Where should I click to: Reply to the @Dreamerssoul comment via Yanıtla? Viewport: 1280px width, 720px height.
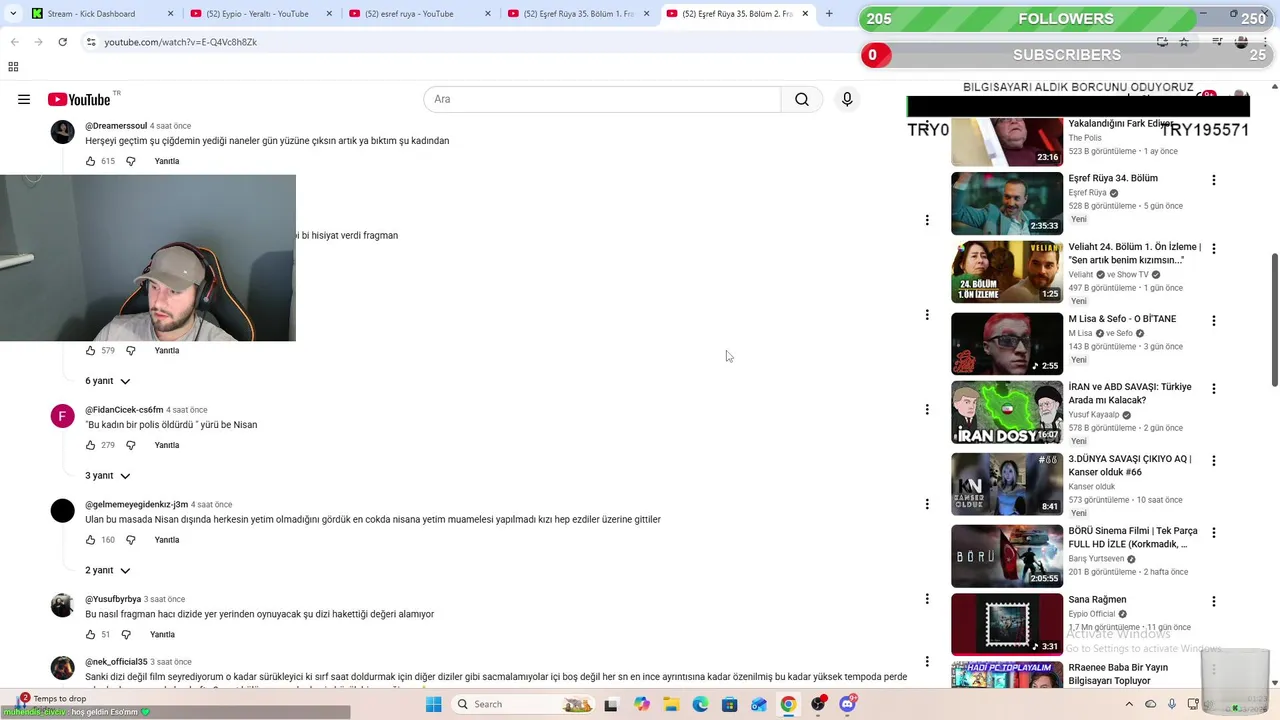(x=167, y=161)
